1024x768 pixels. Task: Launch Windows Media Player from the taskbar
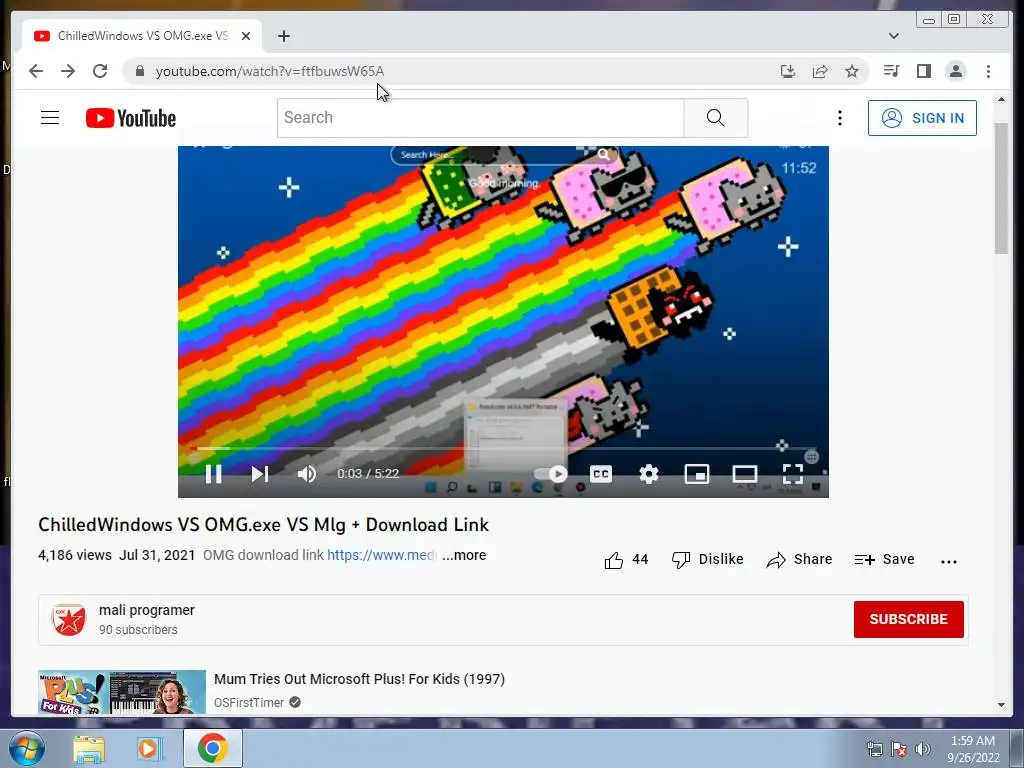(149, 749)
